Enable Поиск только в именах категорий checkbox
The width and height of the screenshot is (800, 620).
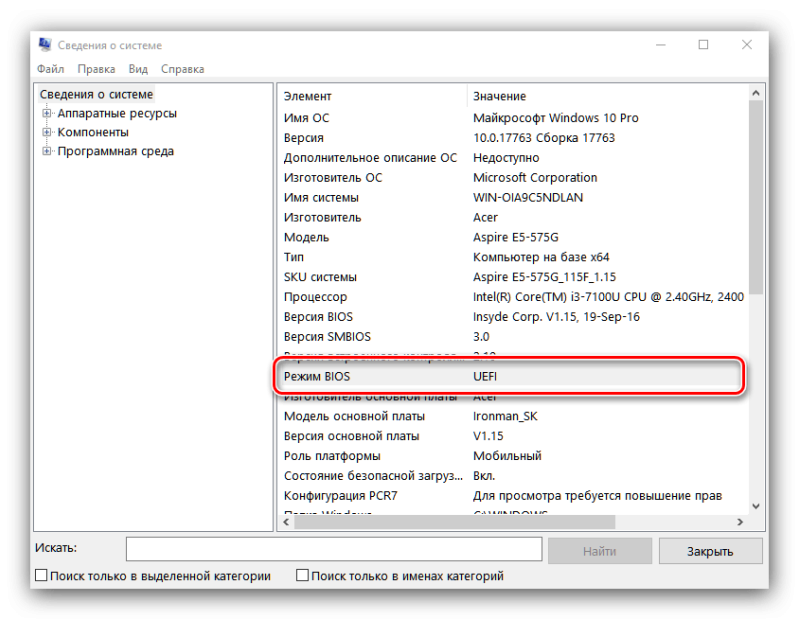coord(303,576)
